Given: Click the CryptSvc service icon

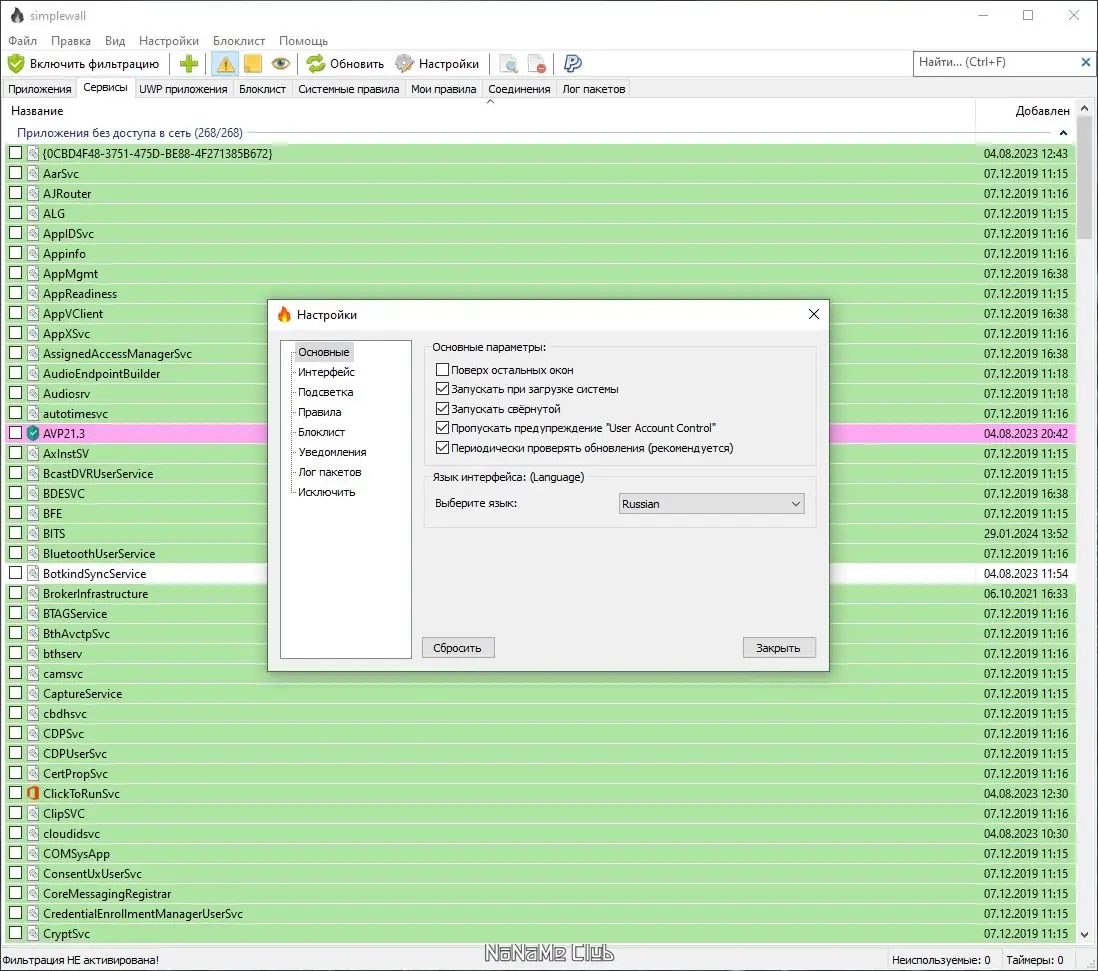Looking at the screenshot, I should click(33, 933).
